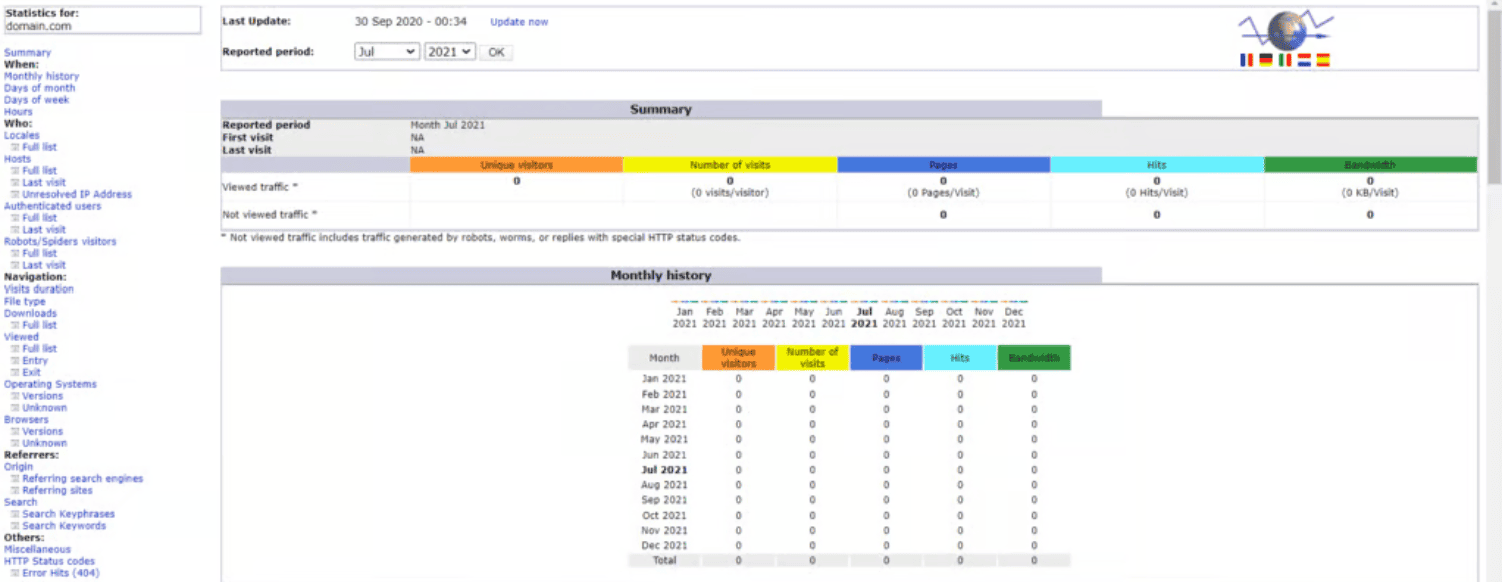Click list icon beside Locales Full list
Viewport: 1504px width, 582px height.
pos(15,147)
